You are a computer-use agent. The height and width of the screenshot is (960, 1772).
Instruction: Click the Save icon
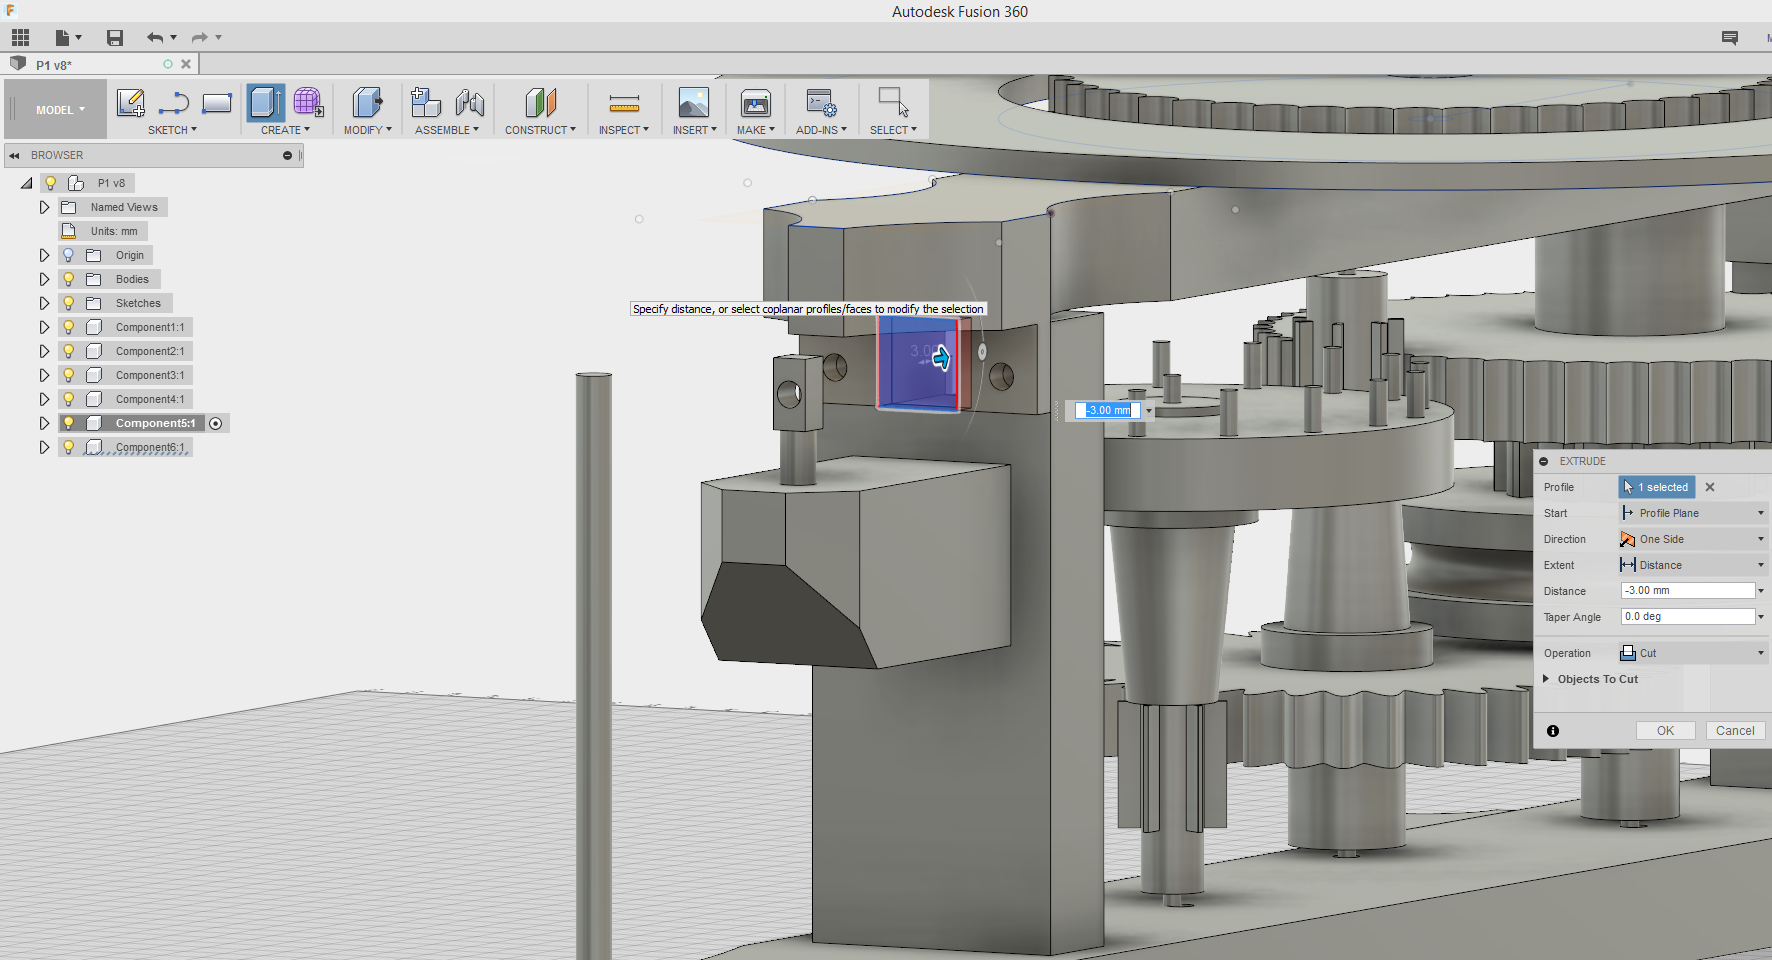pos(115,38)
